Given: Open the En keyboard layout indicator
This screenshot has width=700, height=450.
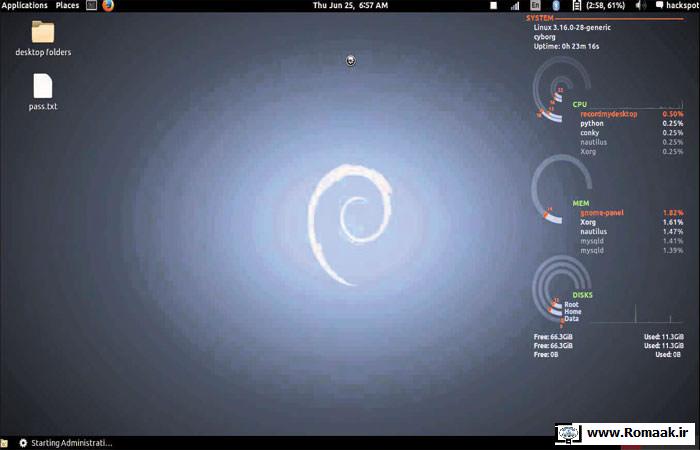Looking at the screenshot, I should [x=535, y=5].
